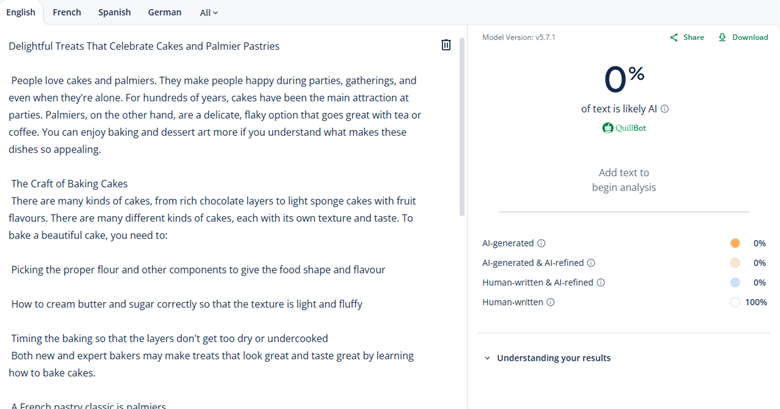The height and width of the screenshot is (409, 780).
Task: Click info icon next to Human-written
Action: 551,302
